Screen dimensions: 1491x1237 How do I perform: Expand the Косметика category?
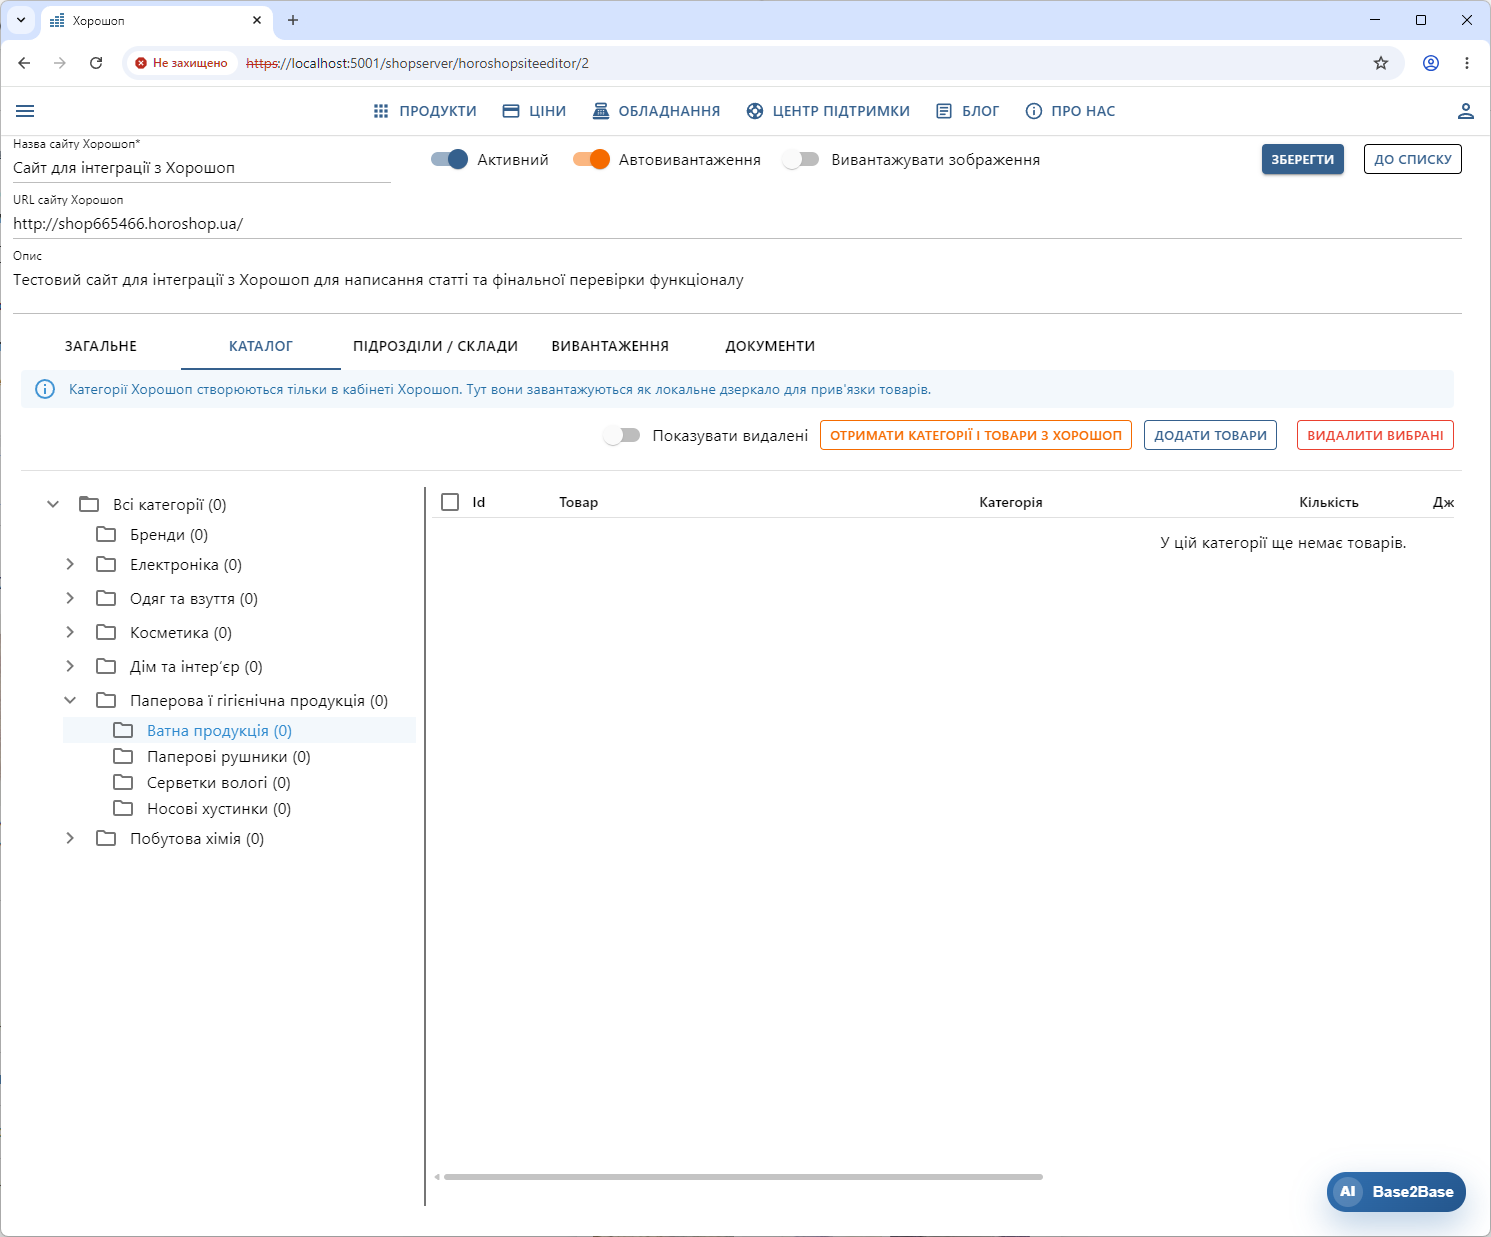point(70,632)
